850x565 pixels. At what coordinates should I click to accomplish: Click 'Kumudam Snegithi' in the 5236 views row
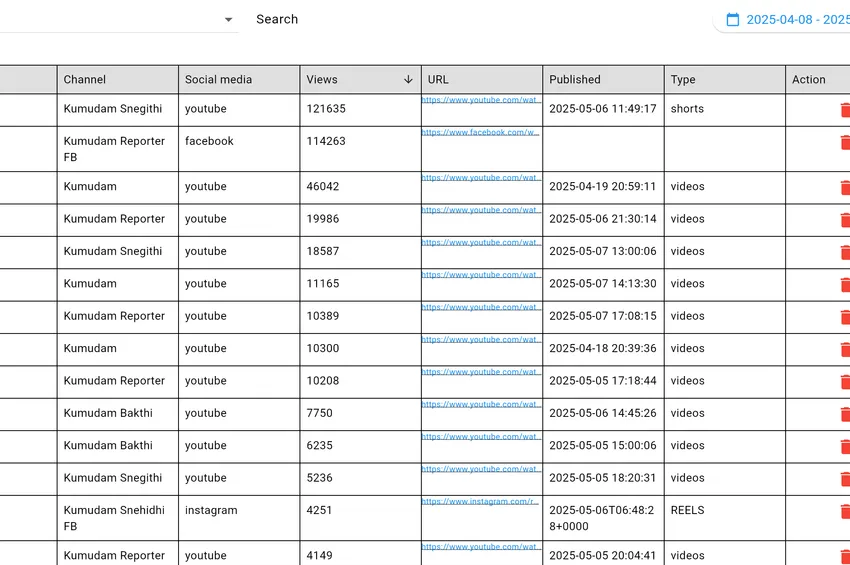113,478
